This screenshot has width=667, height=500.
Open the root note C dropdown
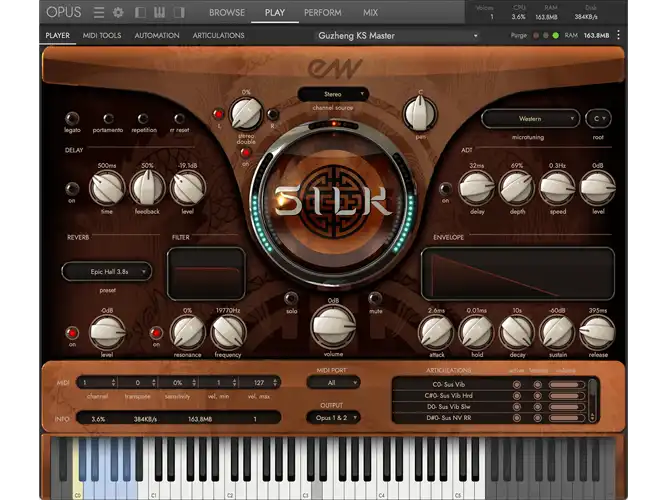pos(598,119)
